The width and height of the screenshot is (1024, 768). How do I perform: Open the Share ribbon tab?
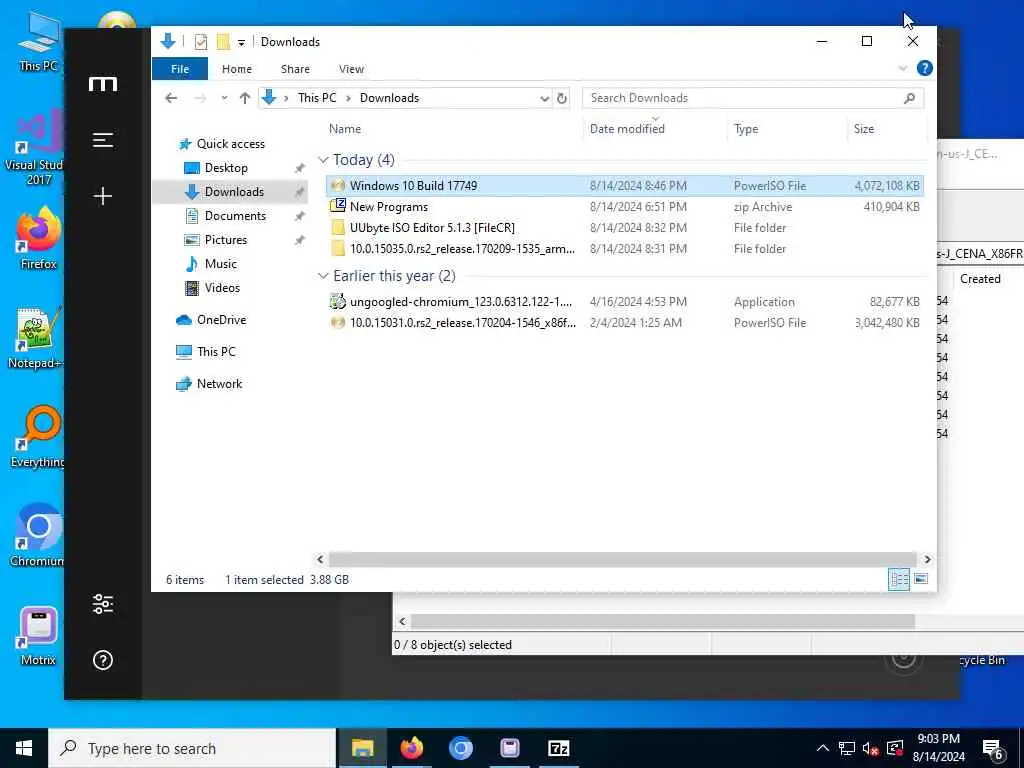click(295, 69)
